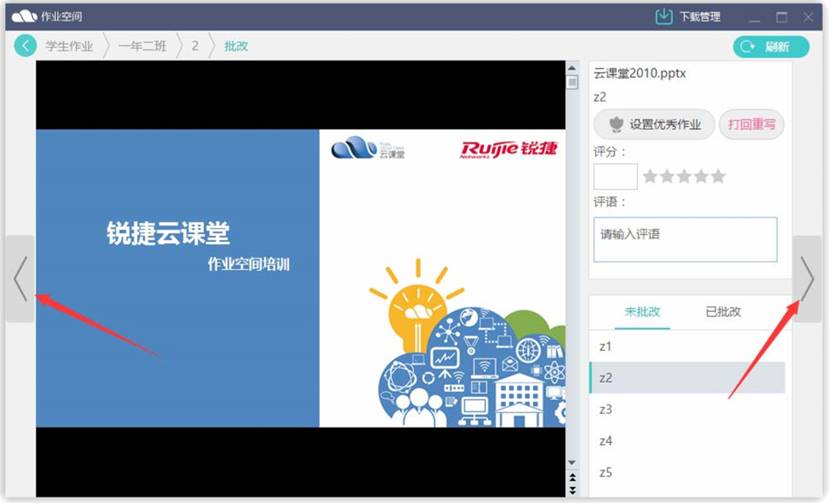The image size is (831, 503).
Task: Click the 刷新 refresh button
Action: click(771, 47)
